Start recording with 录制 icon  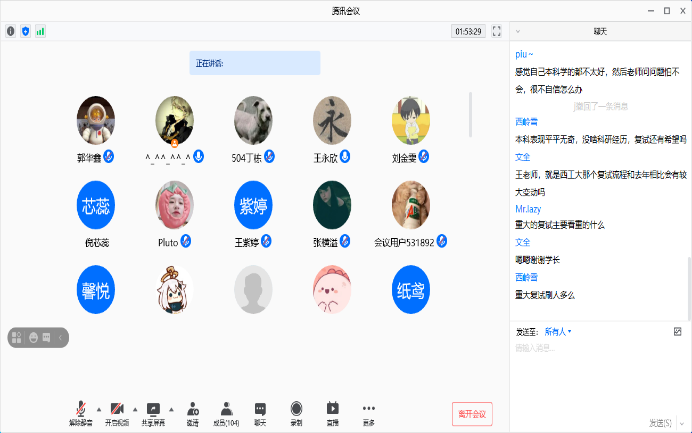pyautogui.click(x=296, y=412)
